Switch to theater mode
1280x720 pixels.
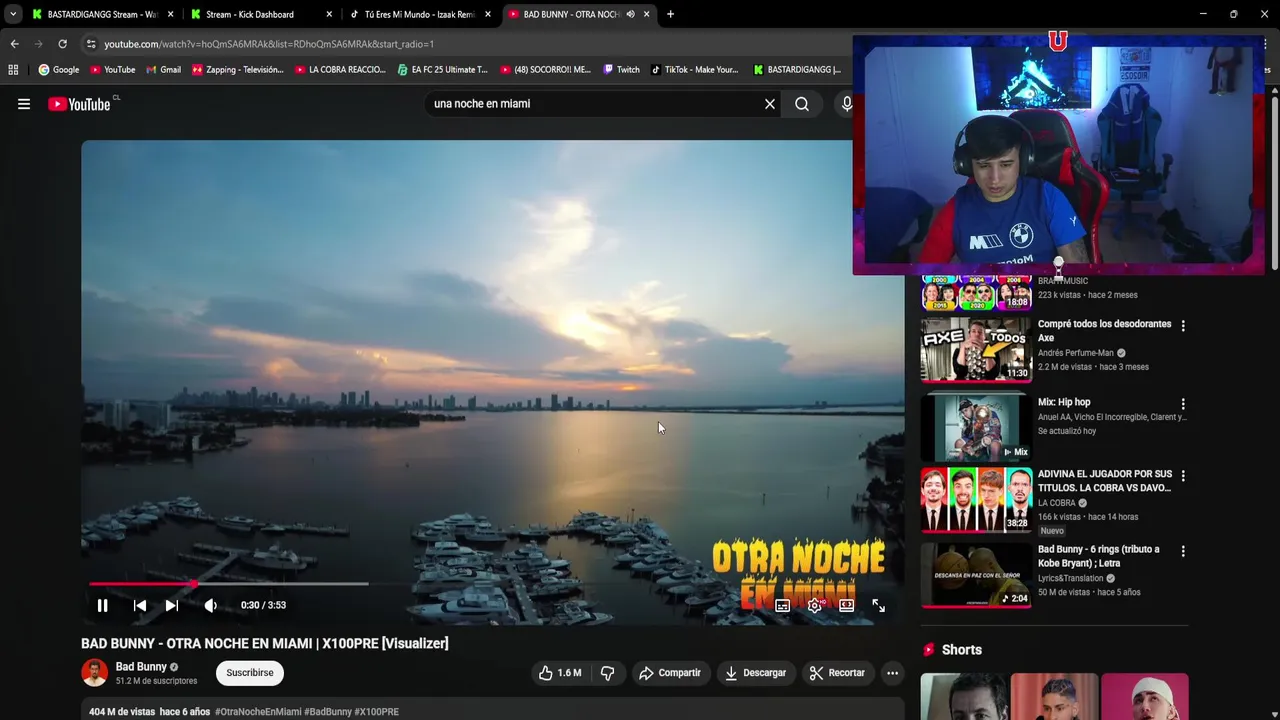(x=847, y=605)
